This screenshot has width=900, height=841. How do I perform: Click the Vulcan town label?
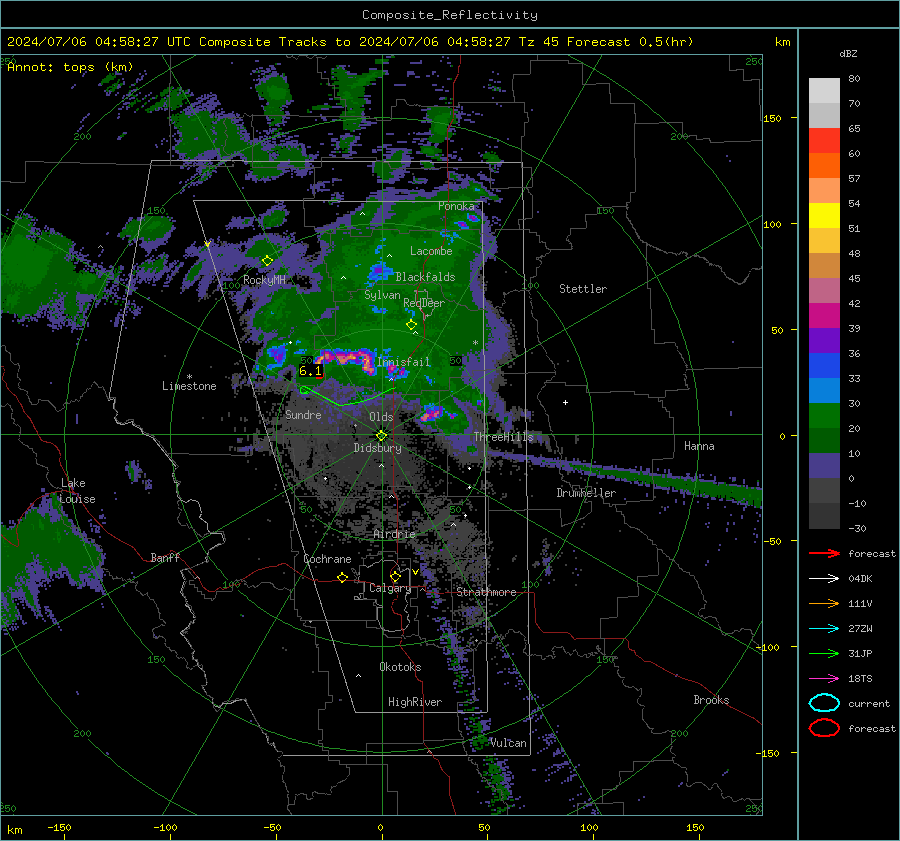tap(508, 743)
